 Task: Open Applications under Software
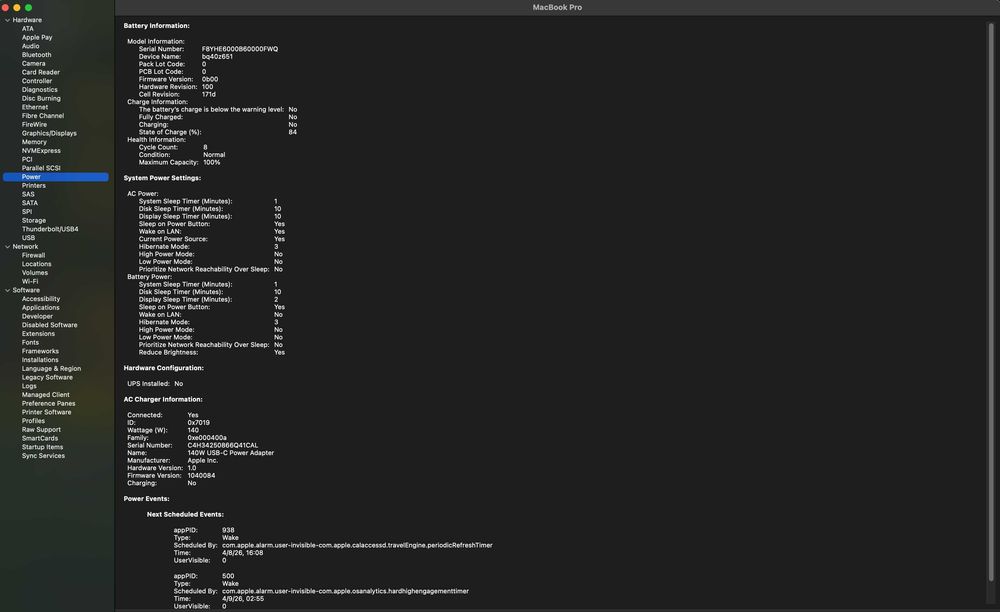[x=40, y=307]
